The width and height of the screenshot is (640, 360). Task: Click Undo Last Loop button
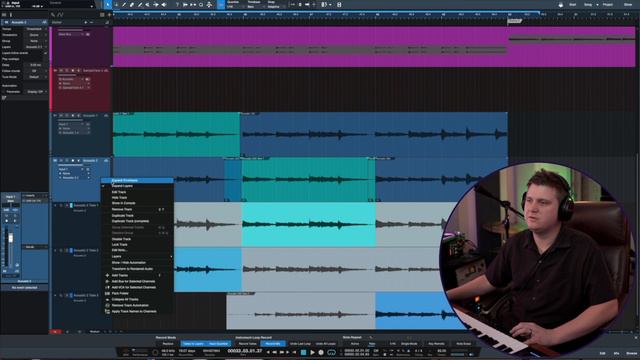(300, 344)
